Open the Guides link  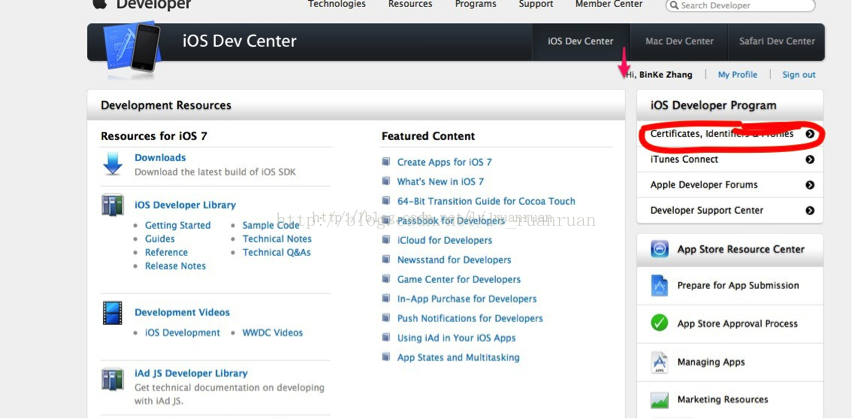pos(160,239)
